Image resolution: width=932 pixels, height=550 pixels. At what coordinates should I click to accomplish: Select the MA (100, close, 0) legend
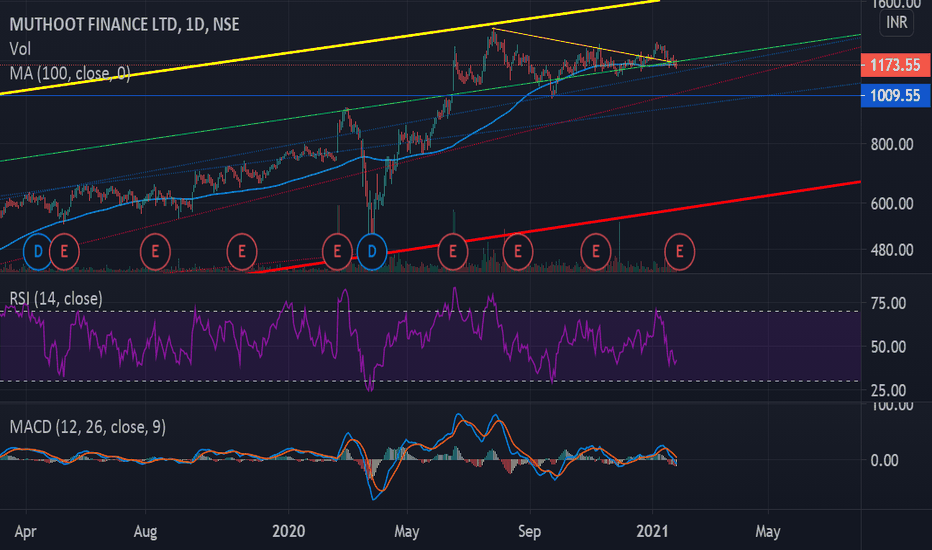[x=70, y=74]
